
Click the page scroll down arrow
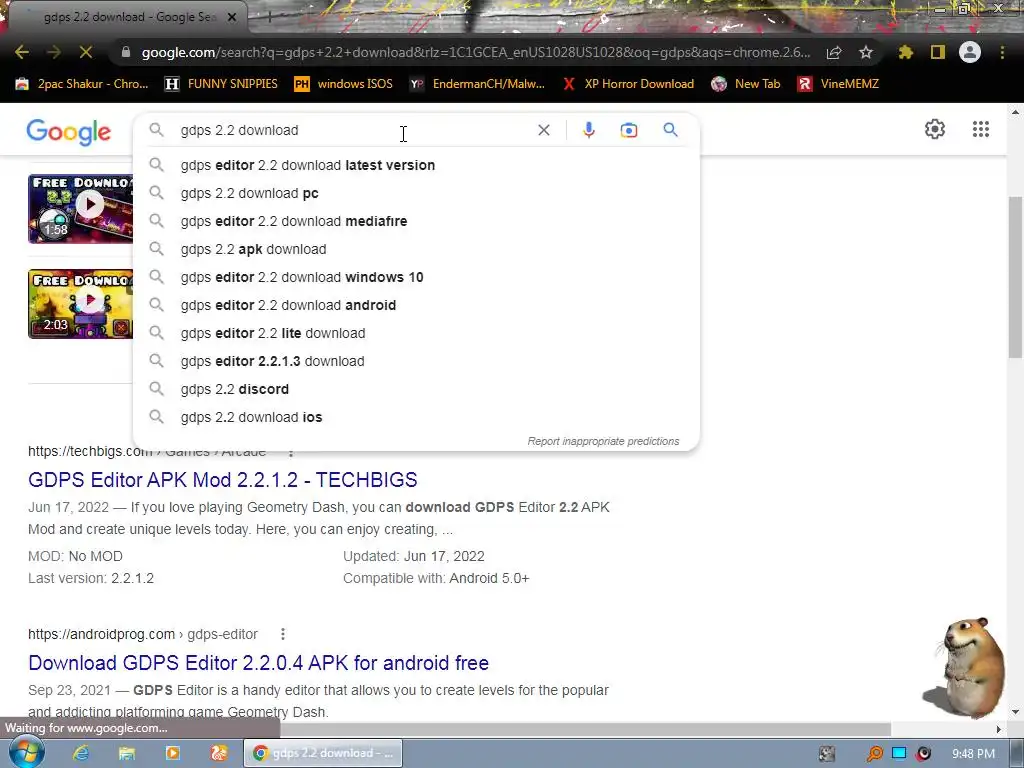(x=1014, y=711)
